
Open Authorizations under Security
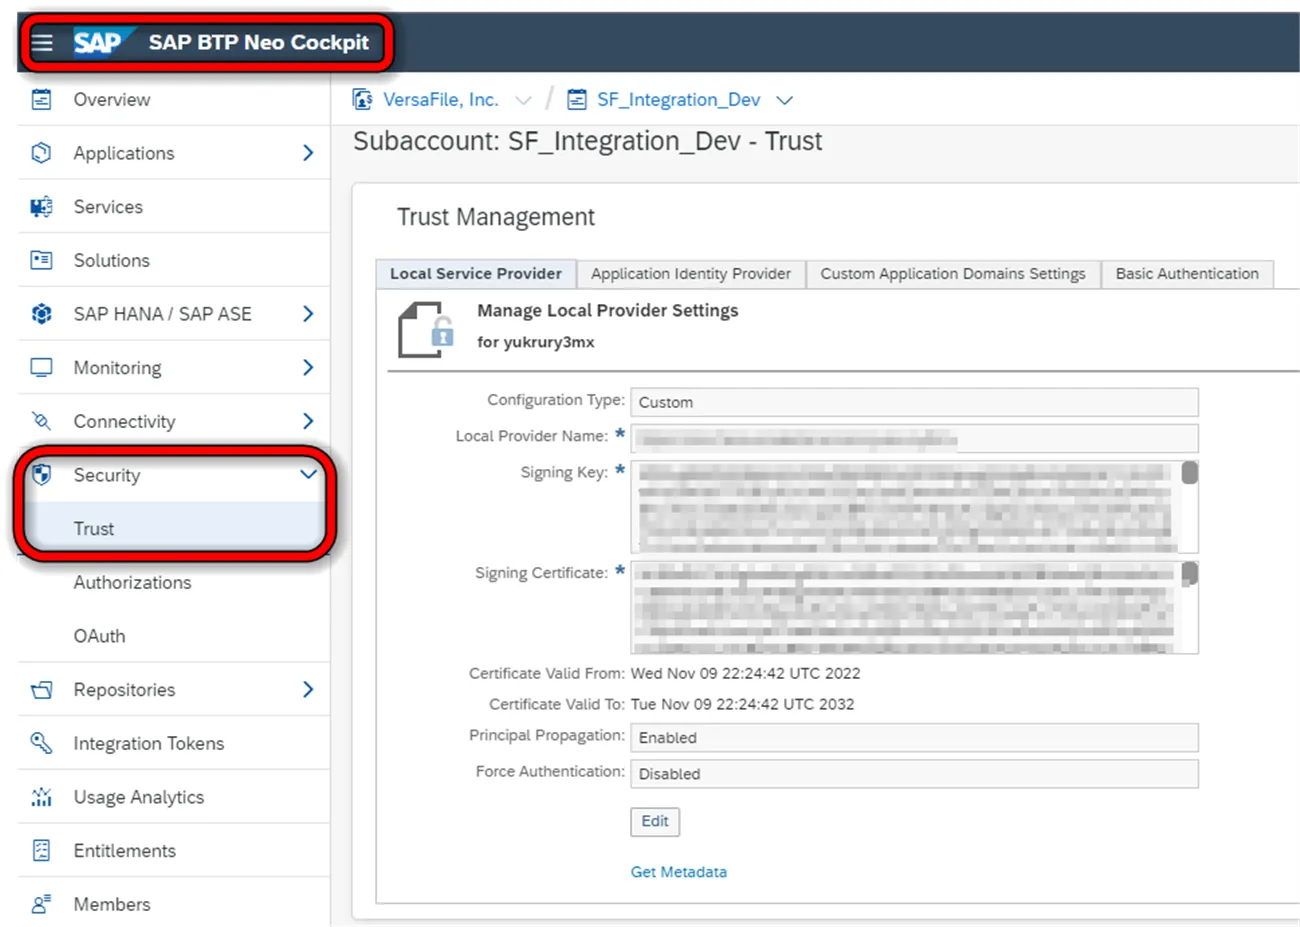point(132,582)
